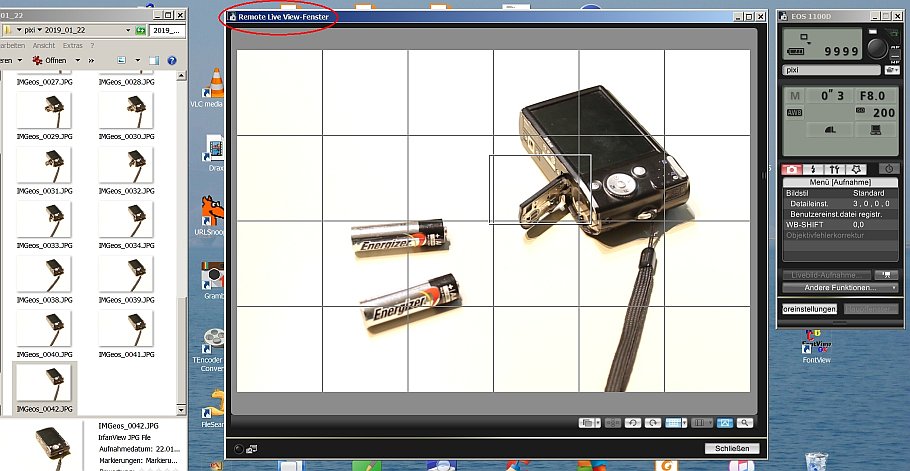Click the image quality L setting
The height and width of the screenshot is (471, 910).
pyautogui.click(x=830, y=130)
